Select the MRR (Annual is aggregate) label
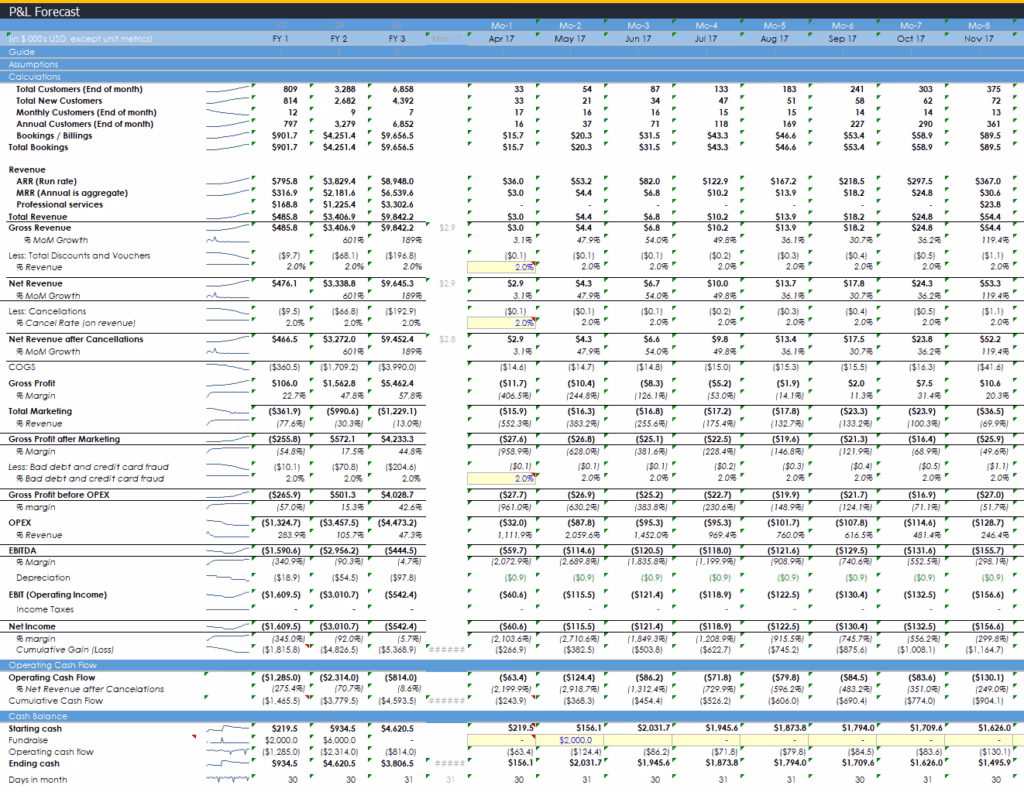 tap(72, 193)
